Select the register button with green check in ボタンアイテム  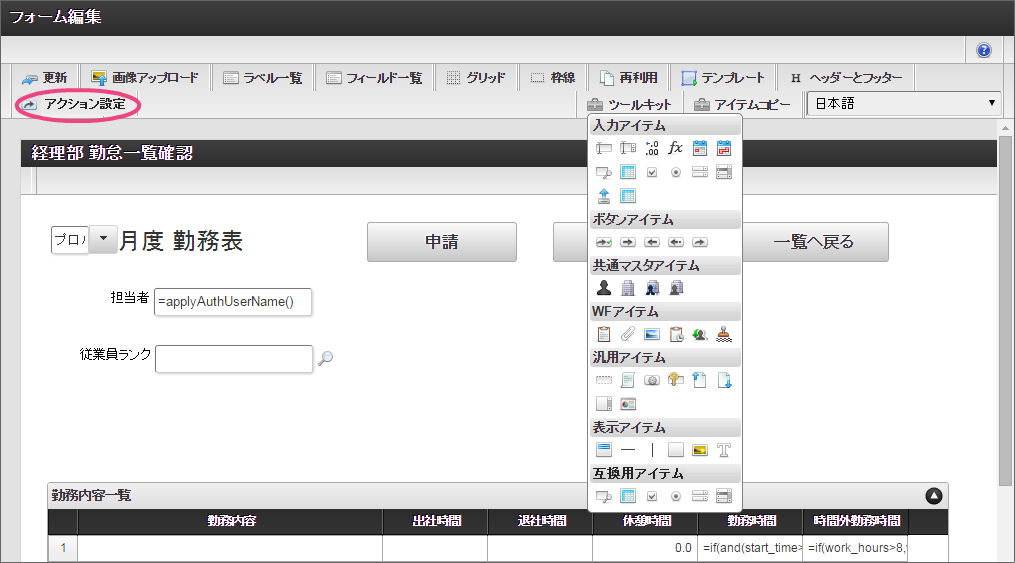pyautogui.click(x=604, y=242)
